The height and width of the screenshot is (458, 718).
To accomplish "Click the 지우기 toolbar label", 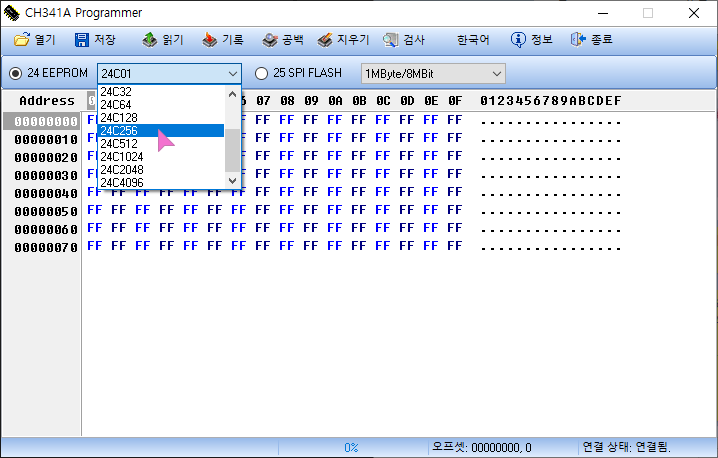I will click(353, 40).
